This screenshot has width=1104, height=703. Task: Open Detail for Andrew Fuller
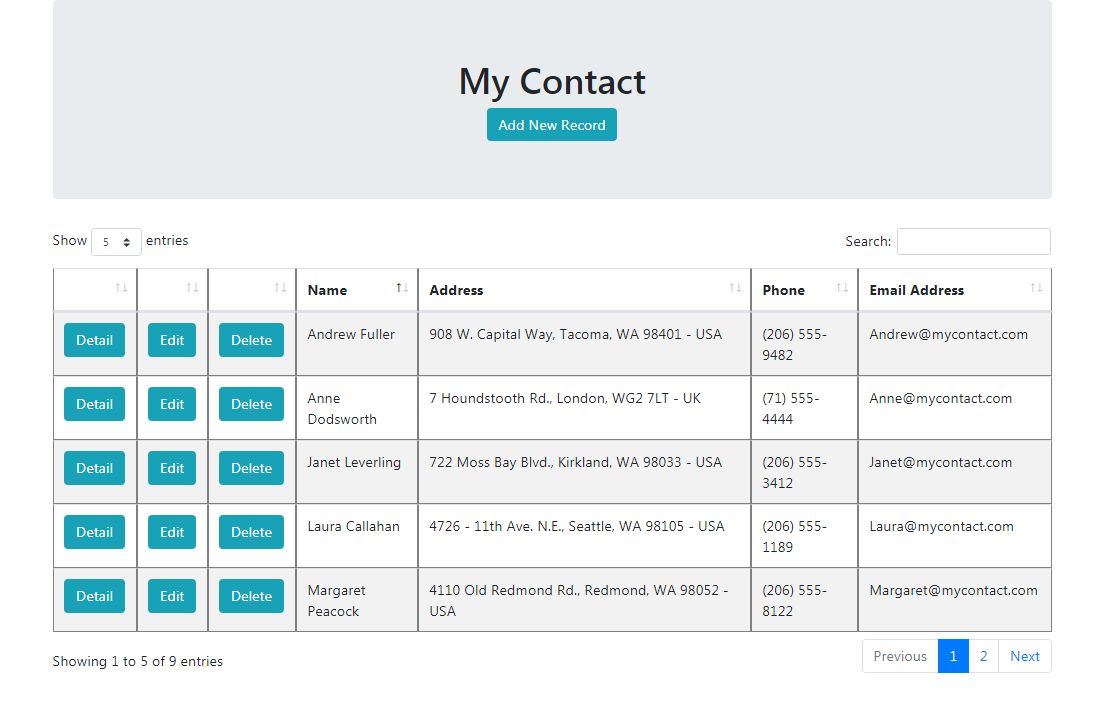(94, 340)
